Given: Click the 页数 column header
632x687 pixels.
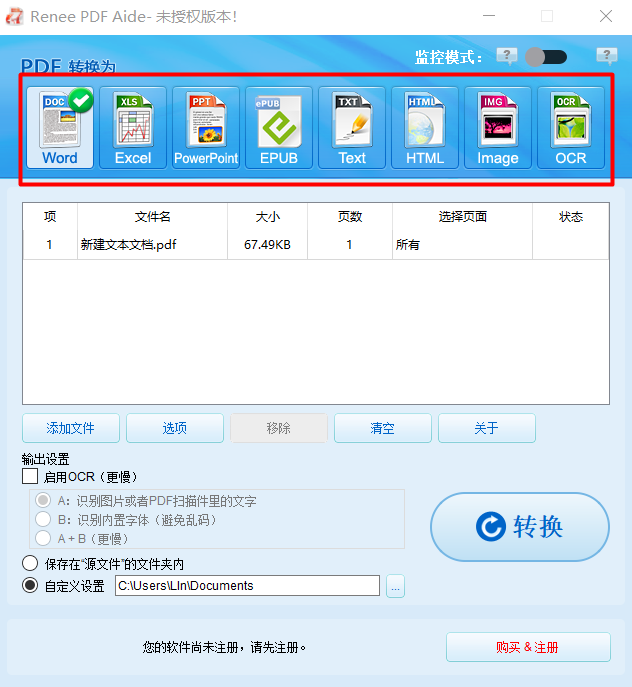Looking at the screenshot, I should pyautogui.click(x=350, y=217).
